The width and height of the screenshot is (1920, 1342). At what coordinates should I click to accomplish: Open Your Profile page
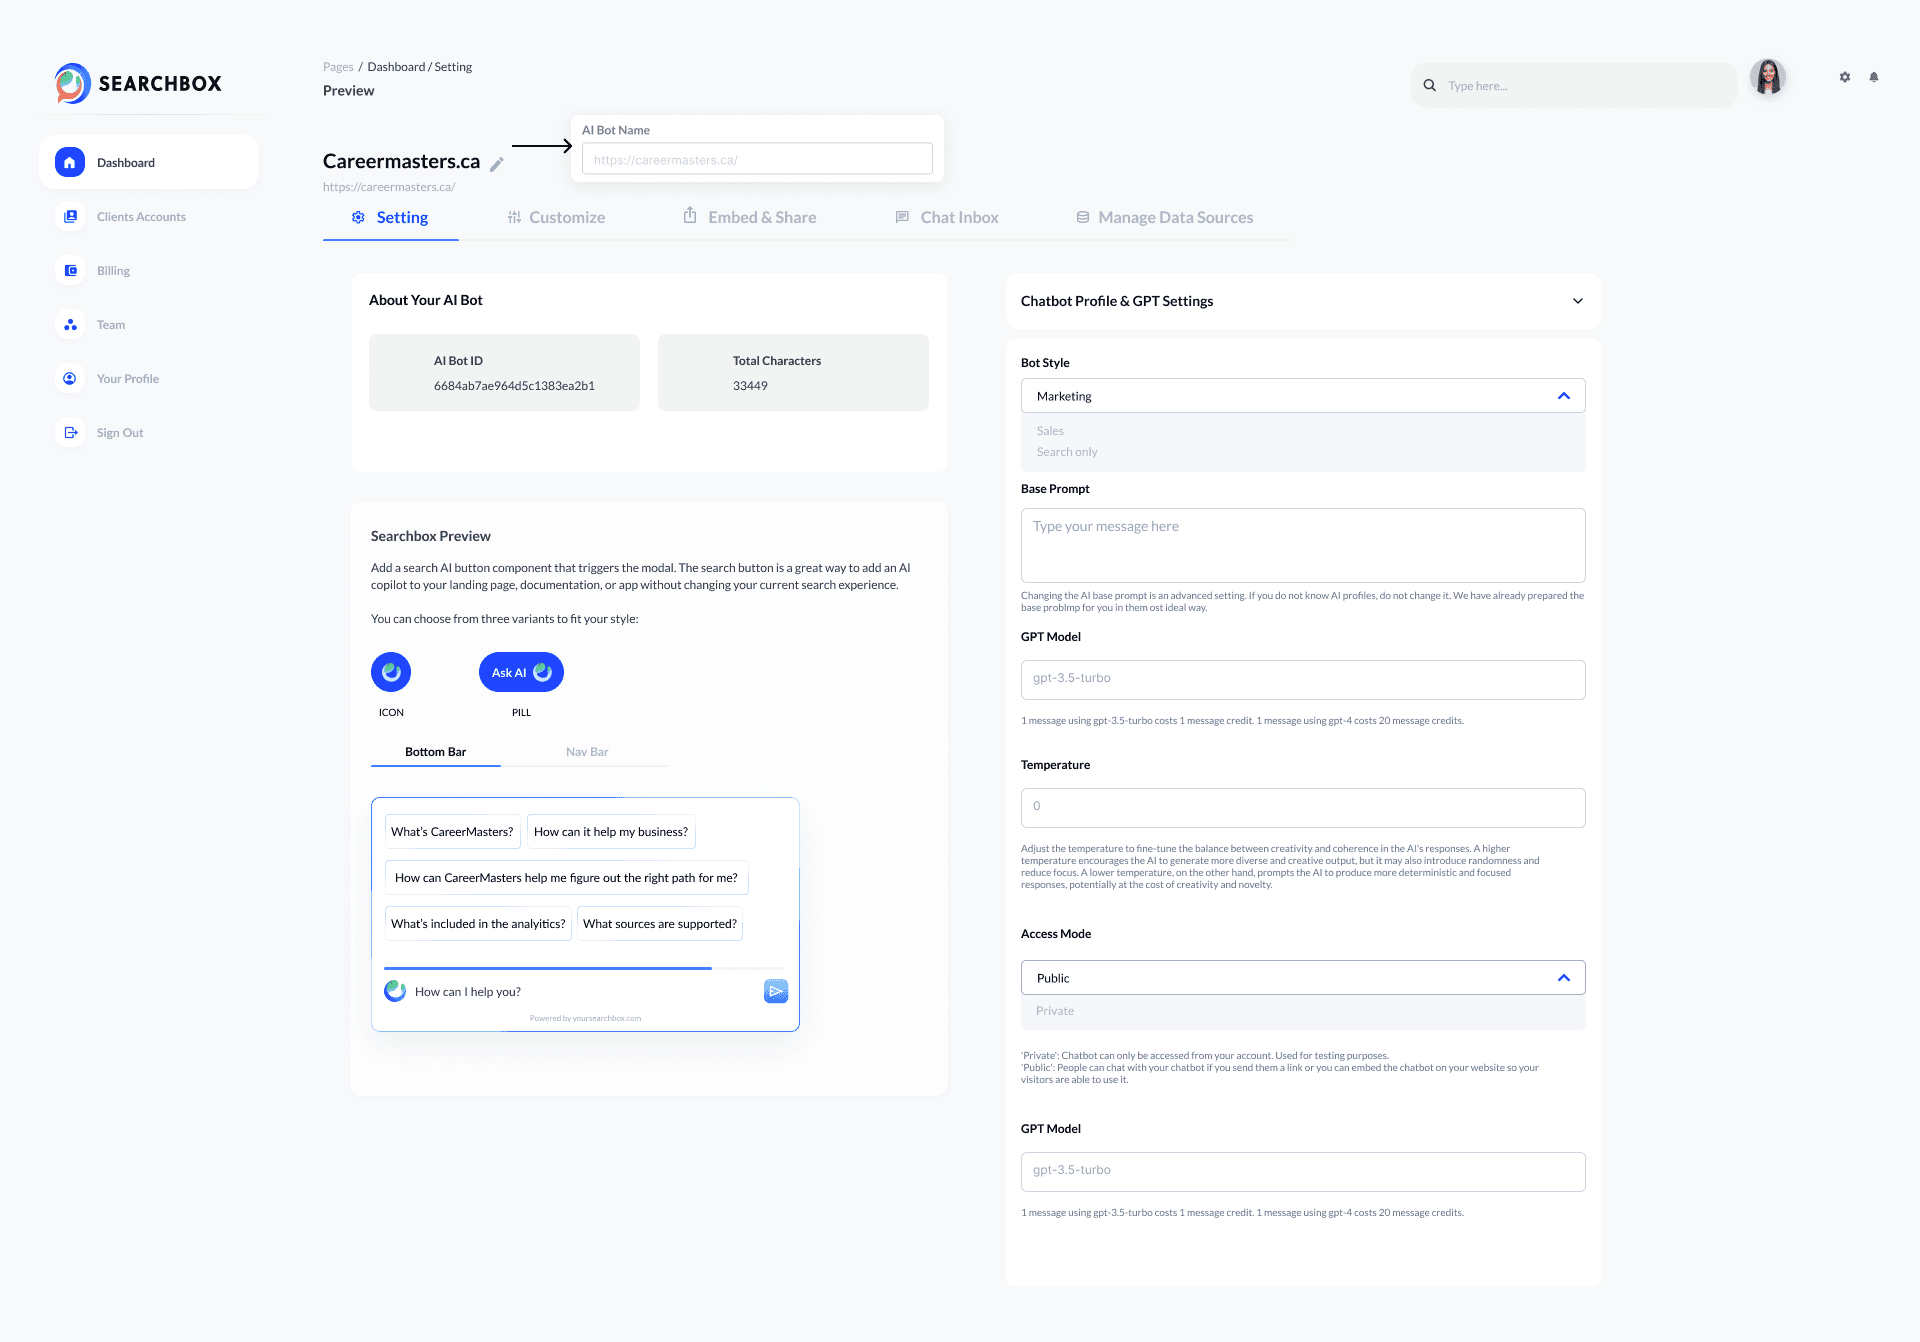[128, 379]
